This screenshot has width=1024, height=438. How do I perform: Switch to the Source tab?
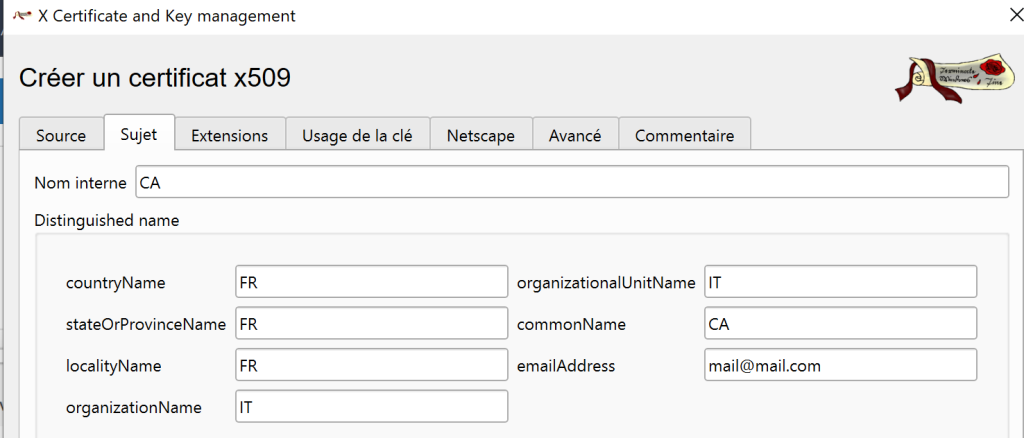pos(61,135)
